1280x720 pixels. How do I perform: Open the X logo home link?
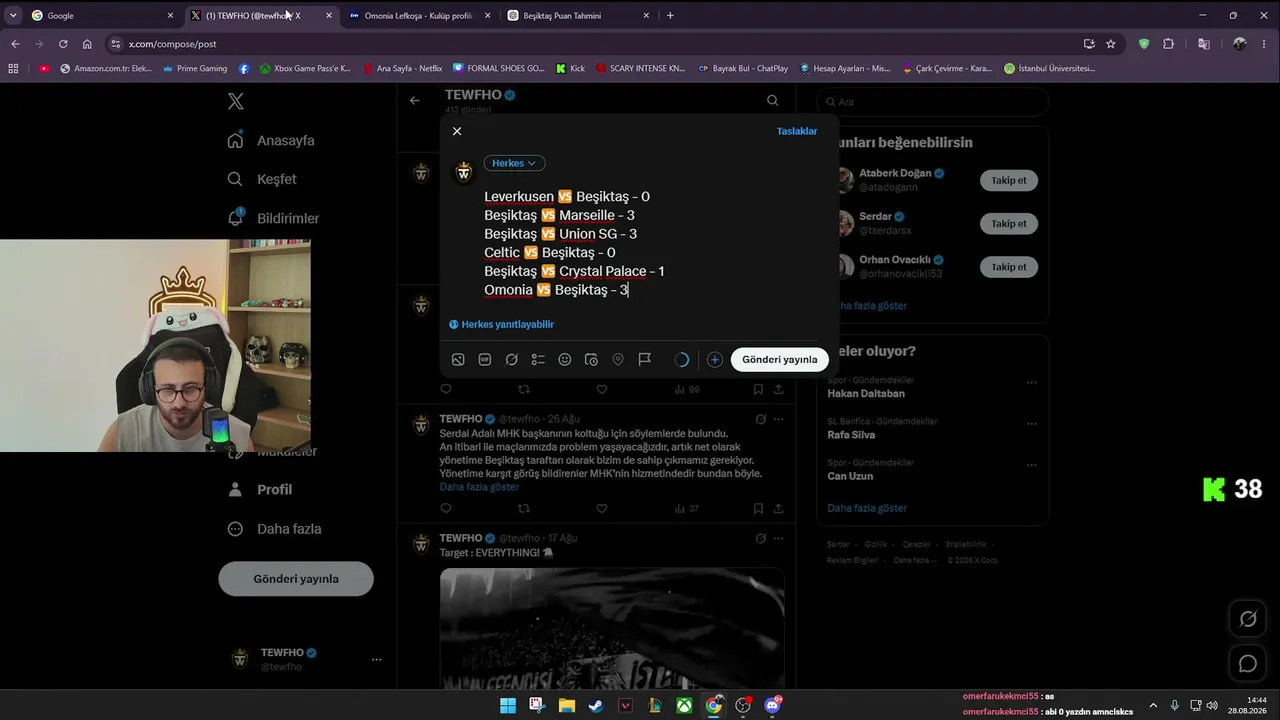[x=235, y=101]
